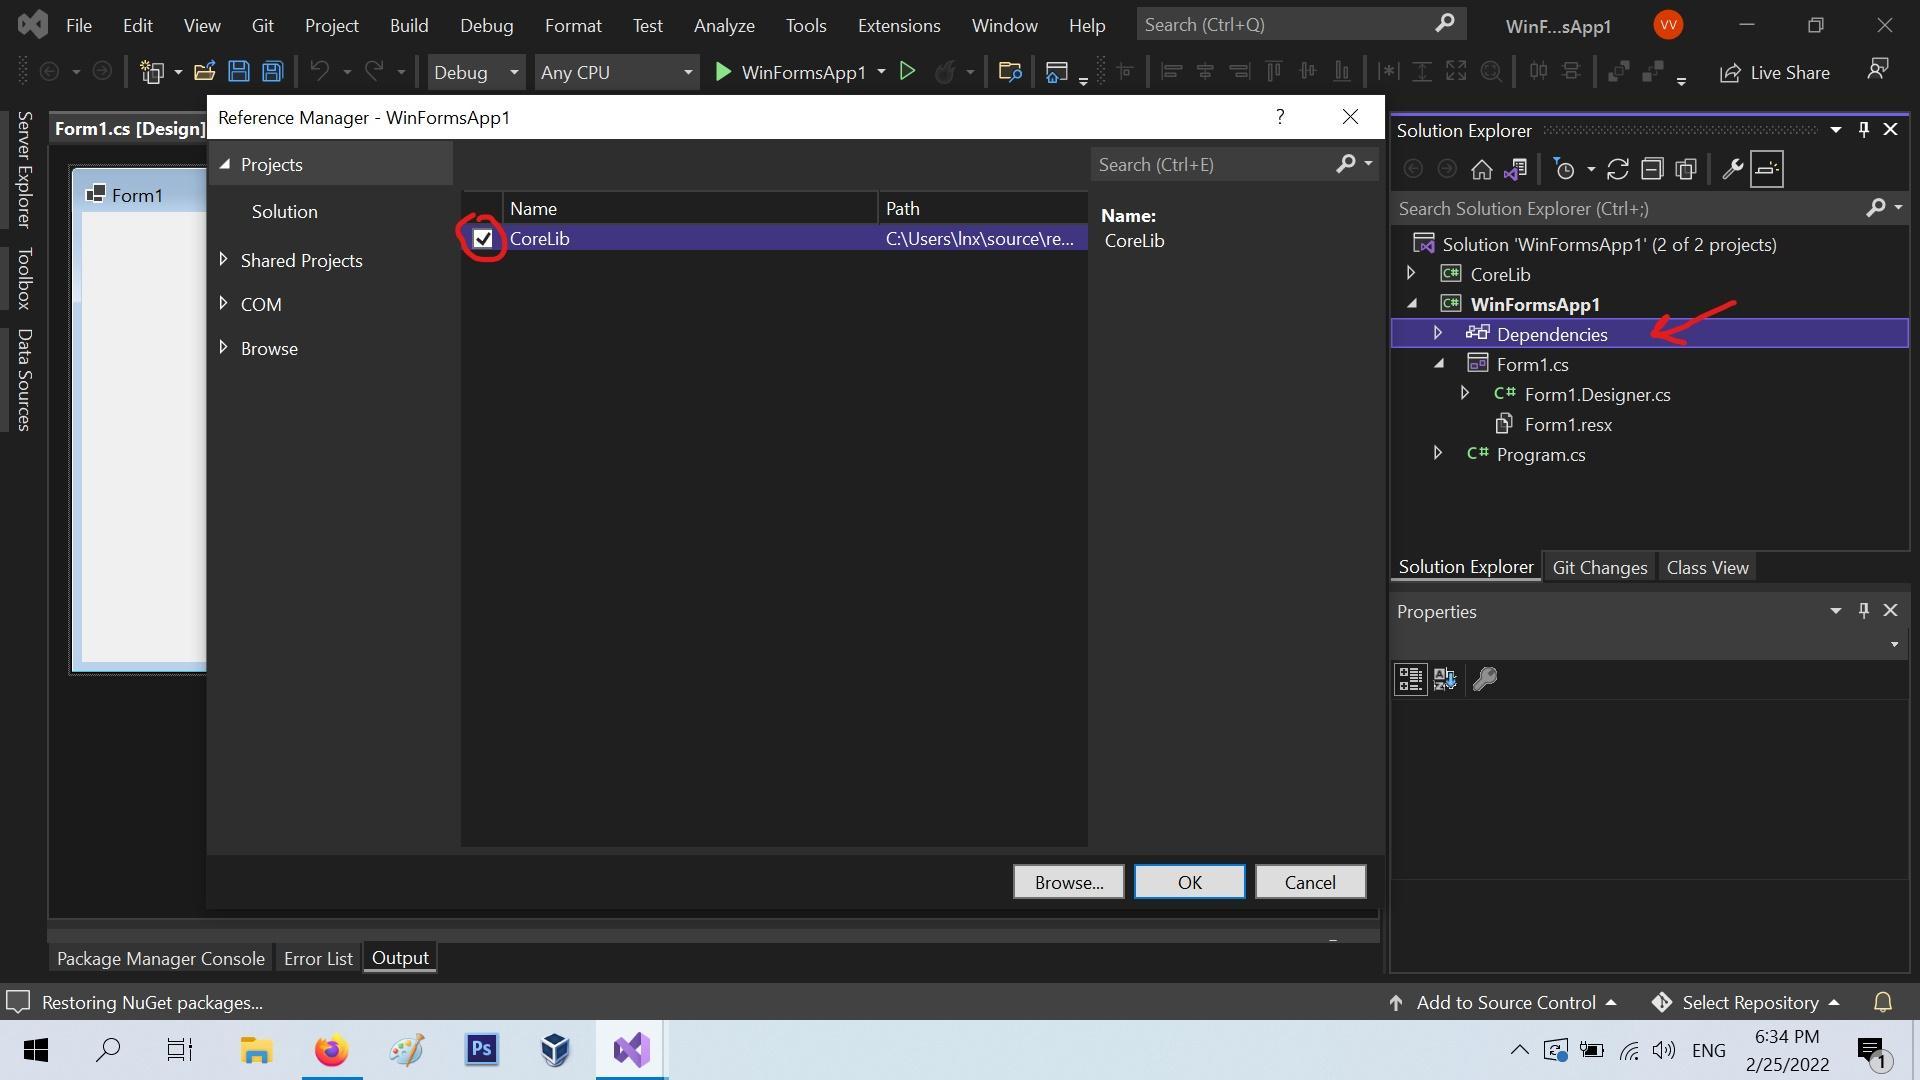Click the Browse... button

pyautogui.click(x=1068, y=882)
